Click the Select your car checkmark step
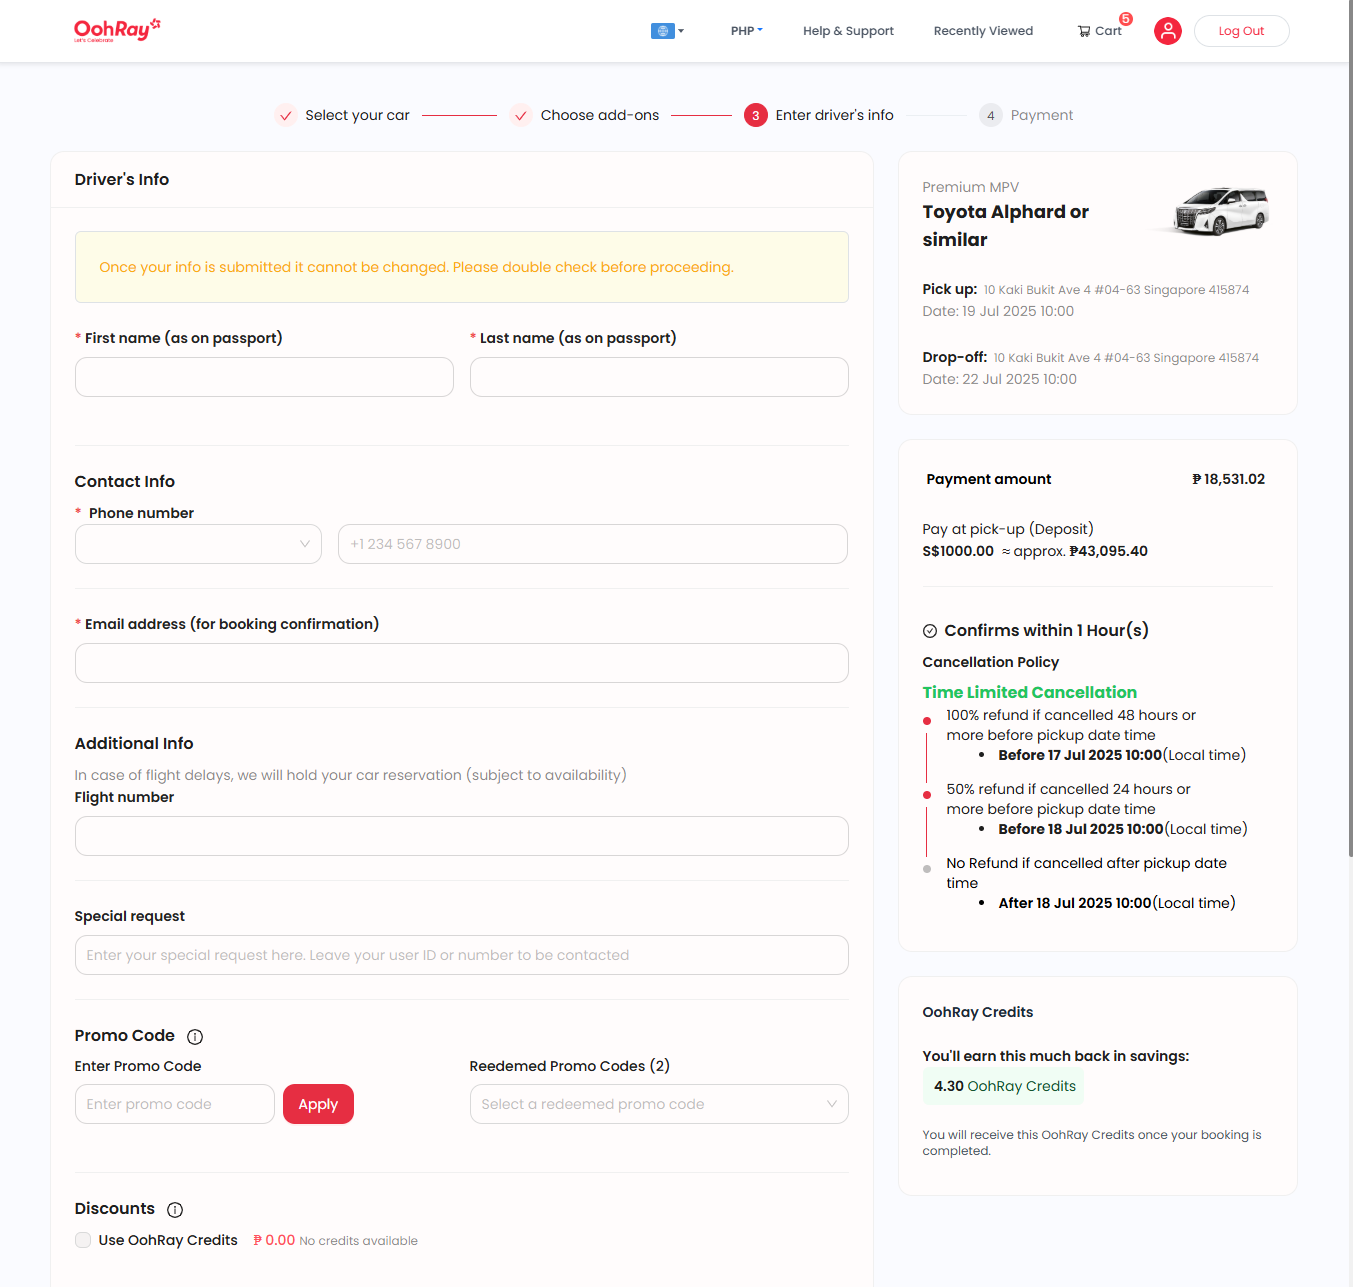Viewport: 1353px width, 1287px height. tap(285, 115)
